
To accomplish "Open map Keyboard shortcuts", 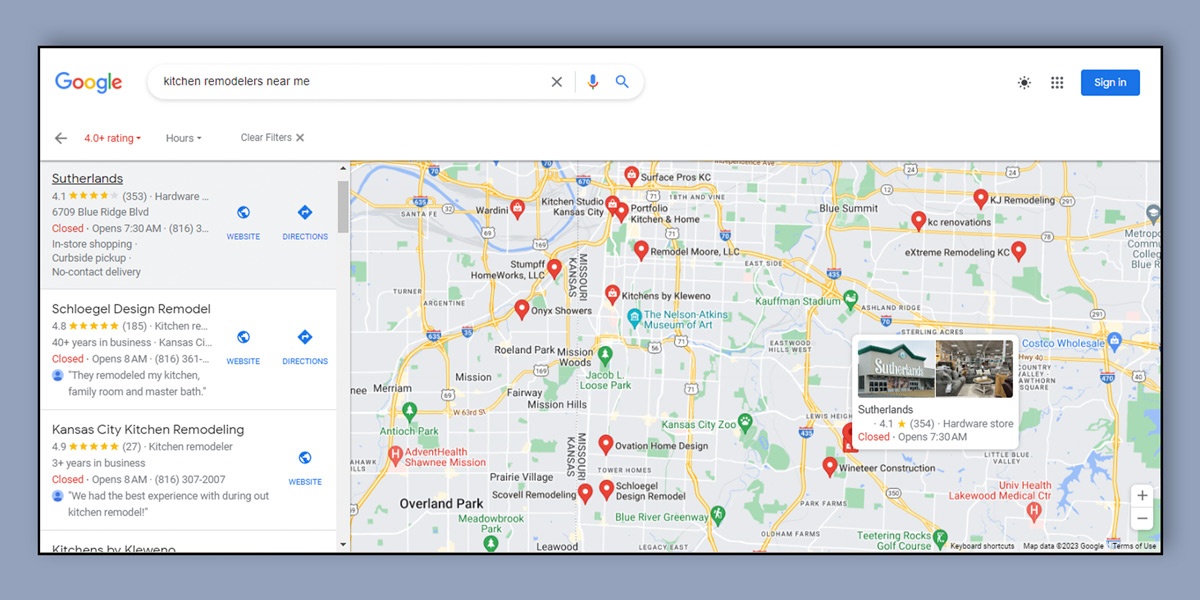I will [x=982, y=546].
